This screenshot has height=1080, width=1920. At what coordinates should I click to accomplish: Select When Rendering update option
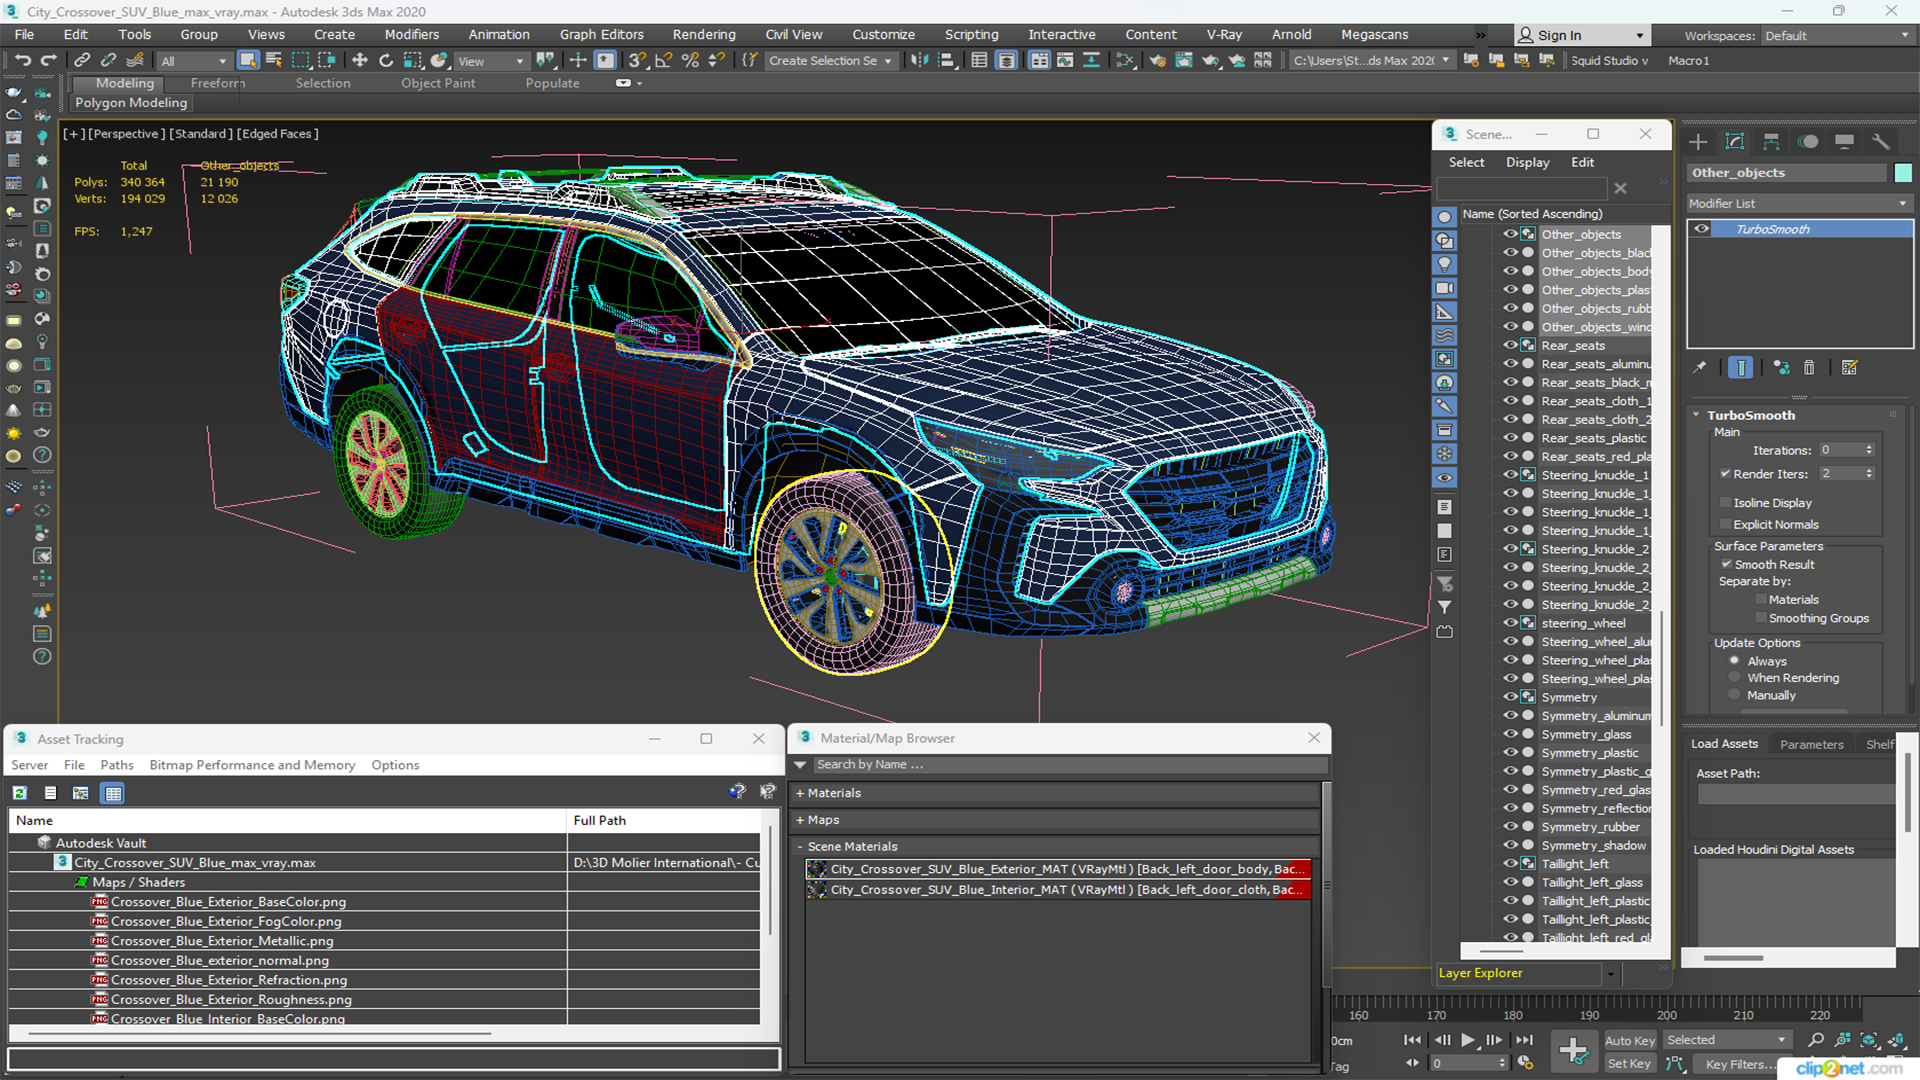click(1735, 678)
